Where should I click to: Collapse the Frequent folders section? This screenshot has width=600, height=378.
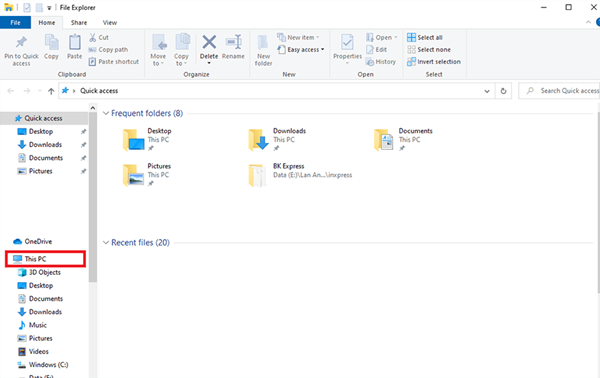coord(106,113)
